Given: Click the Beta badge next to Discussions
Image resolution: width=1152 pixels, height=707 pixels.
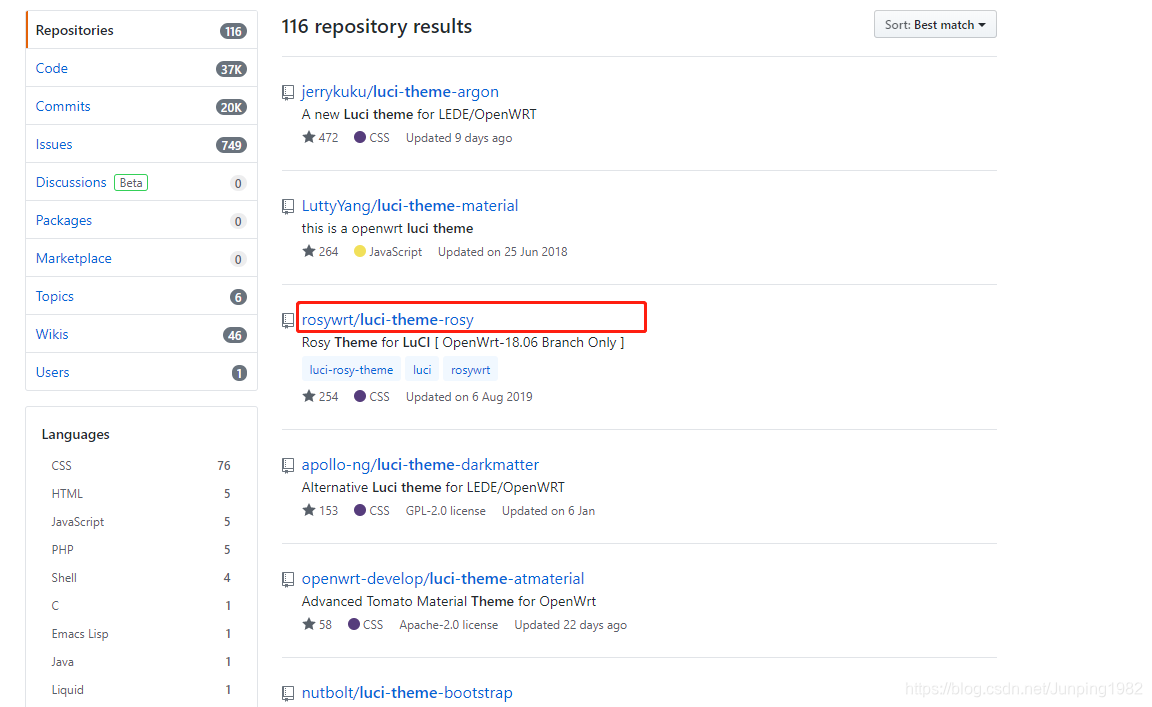Looking at the screenshot, I should click(131, 182).
